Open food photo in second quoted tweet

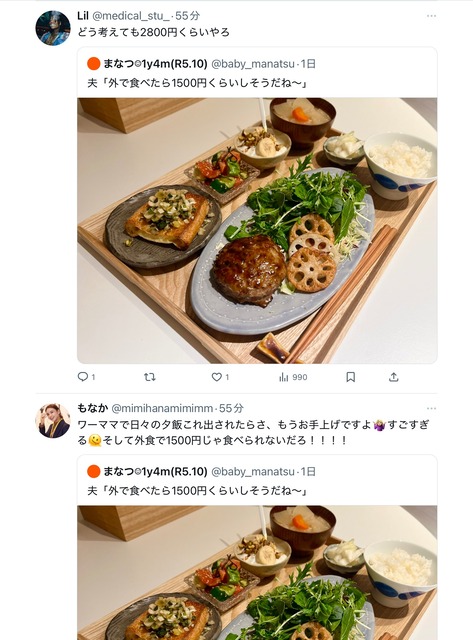(x=257, y=573)
